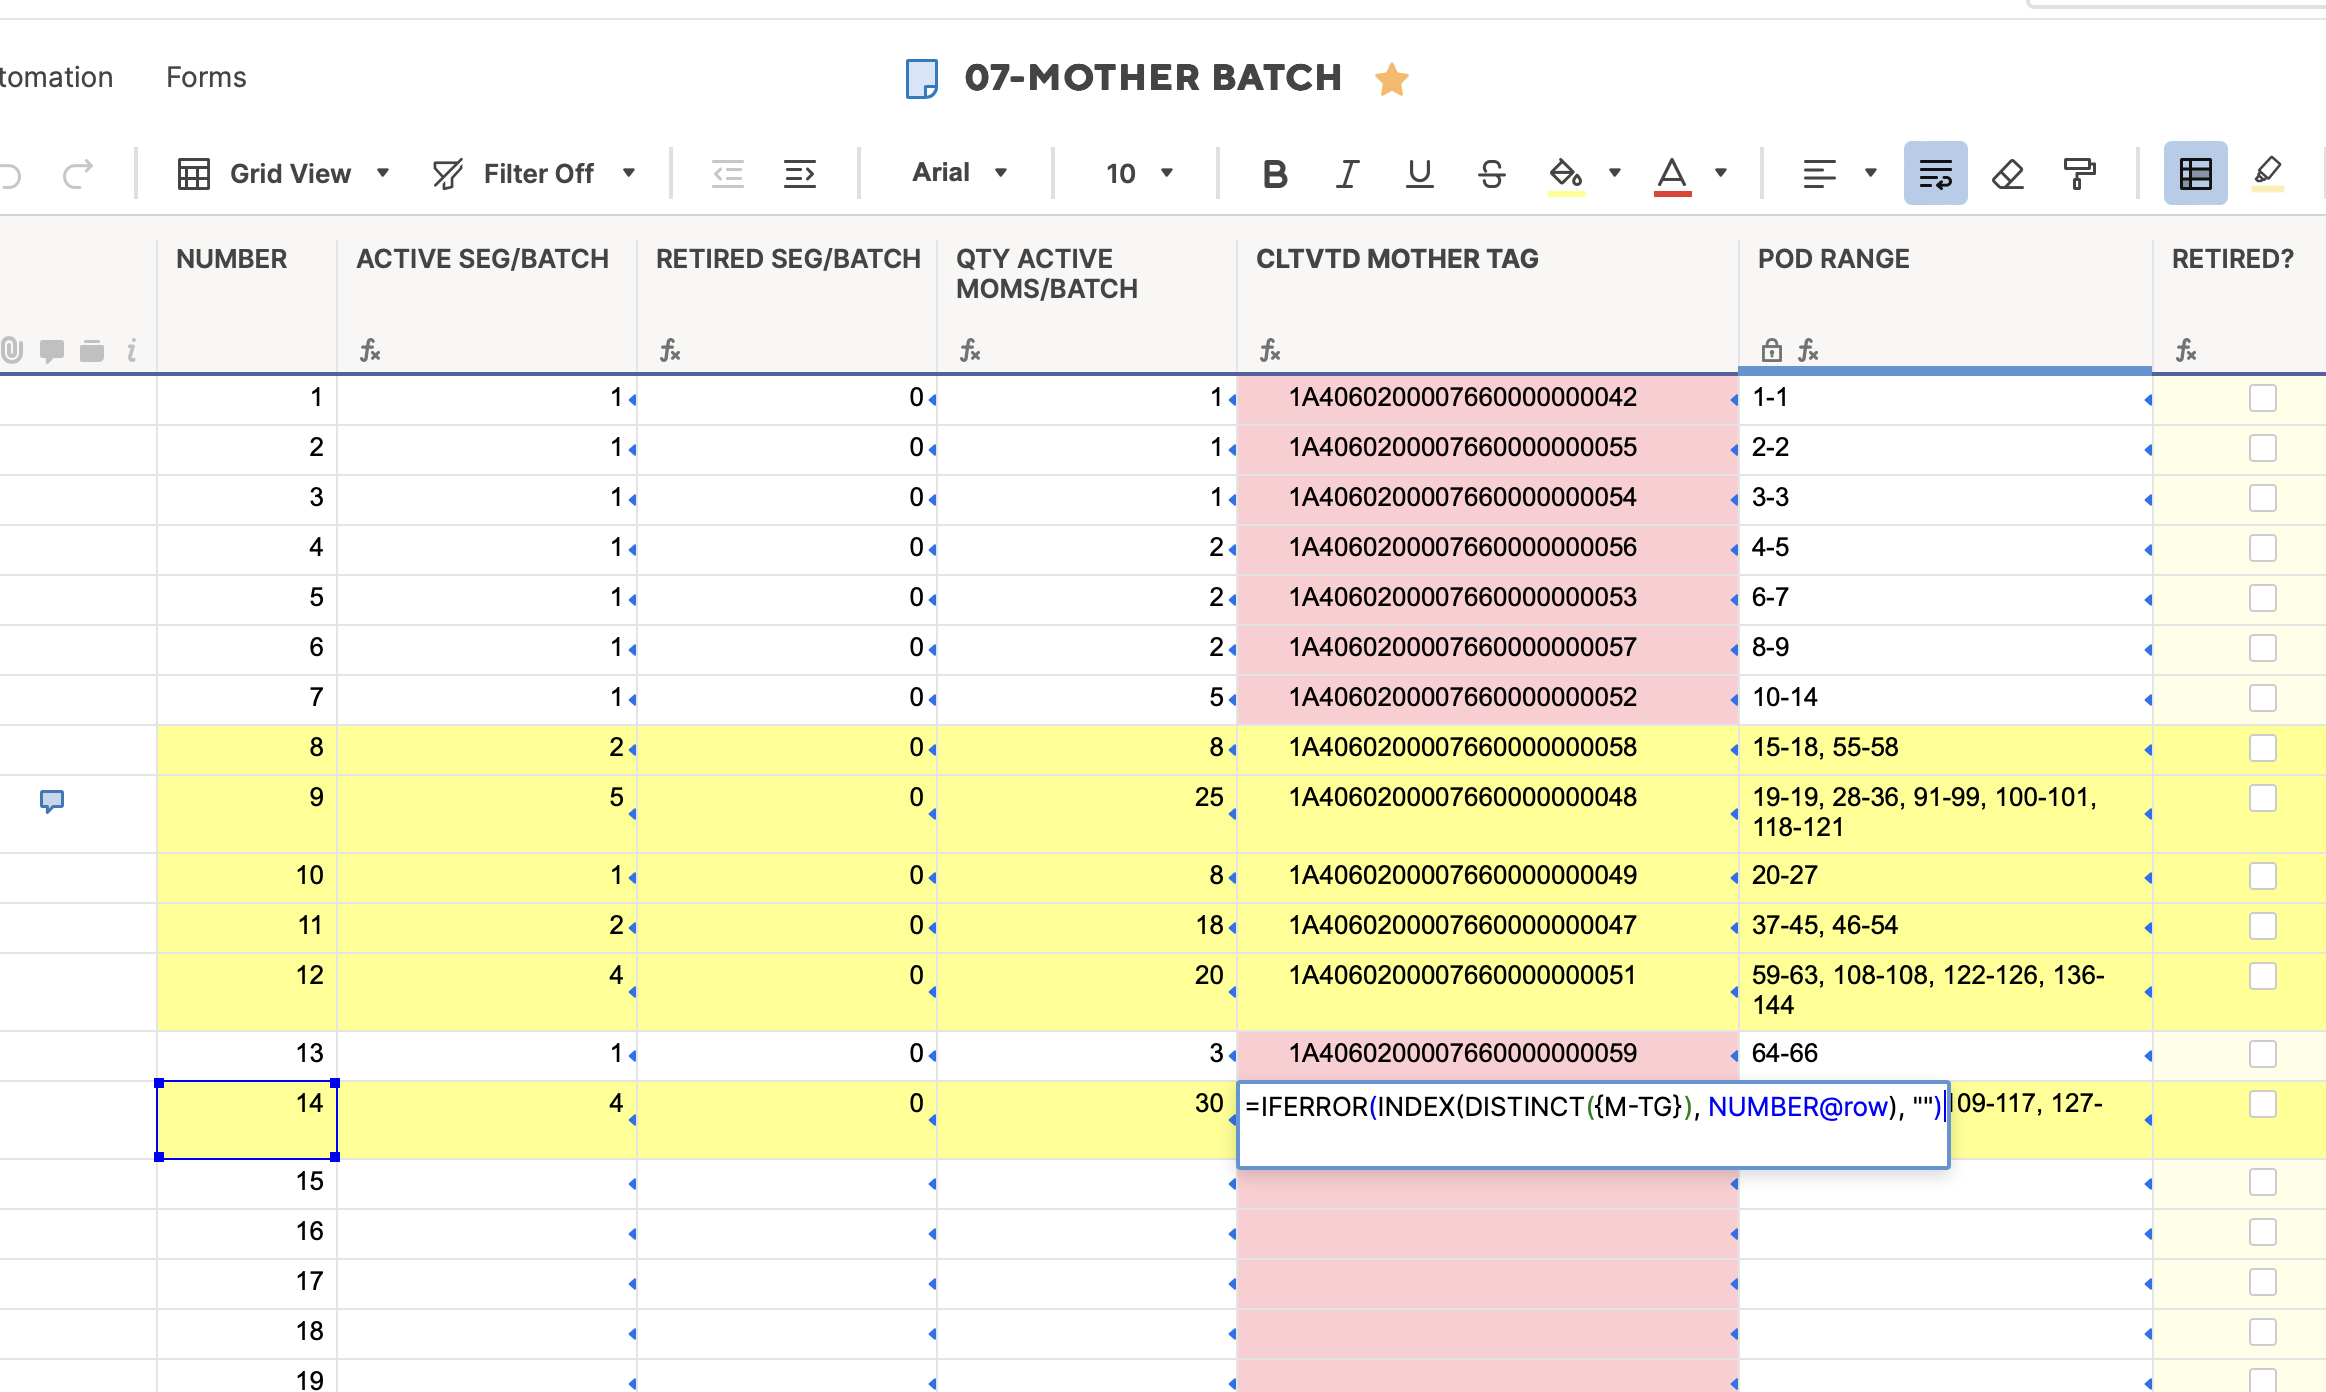2326x1392 pixels.
Task: Click the Filter funnel icon
Action: click(x=448, y=174)
